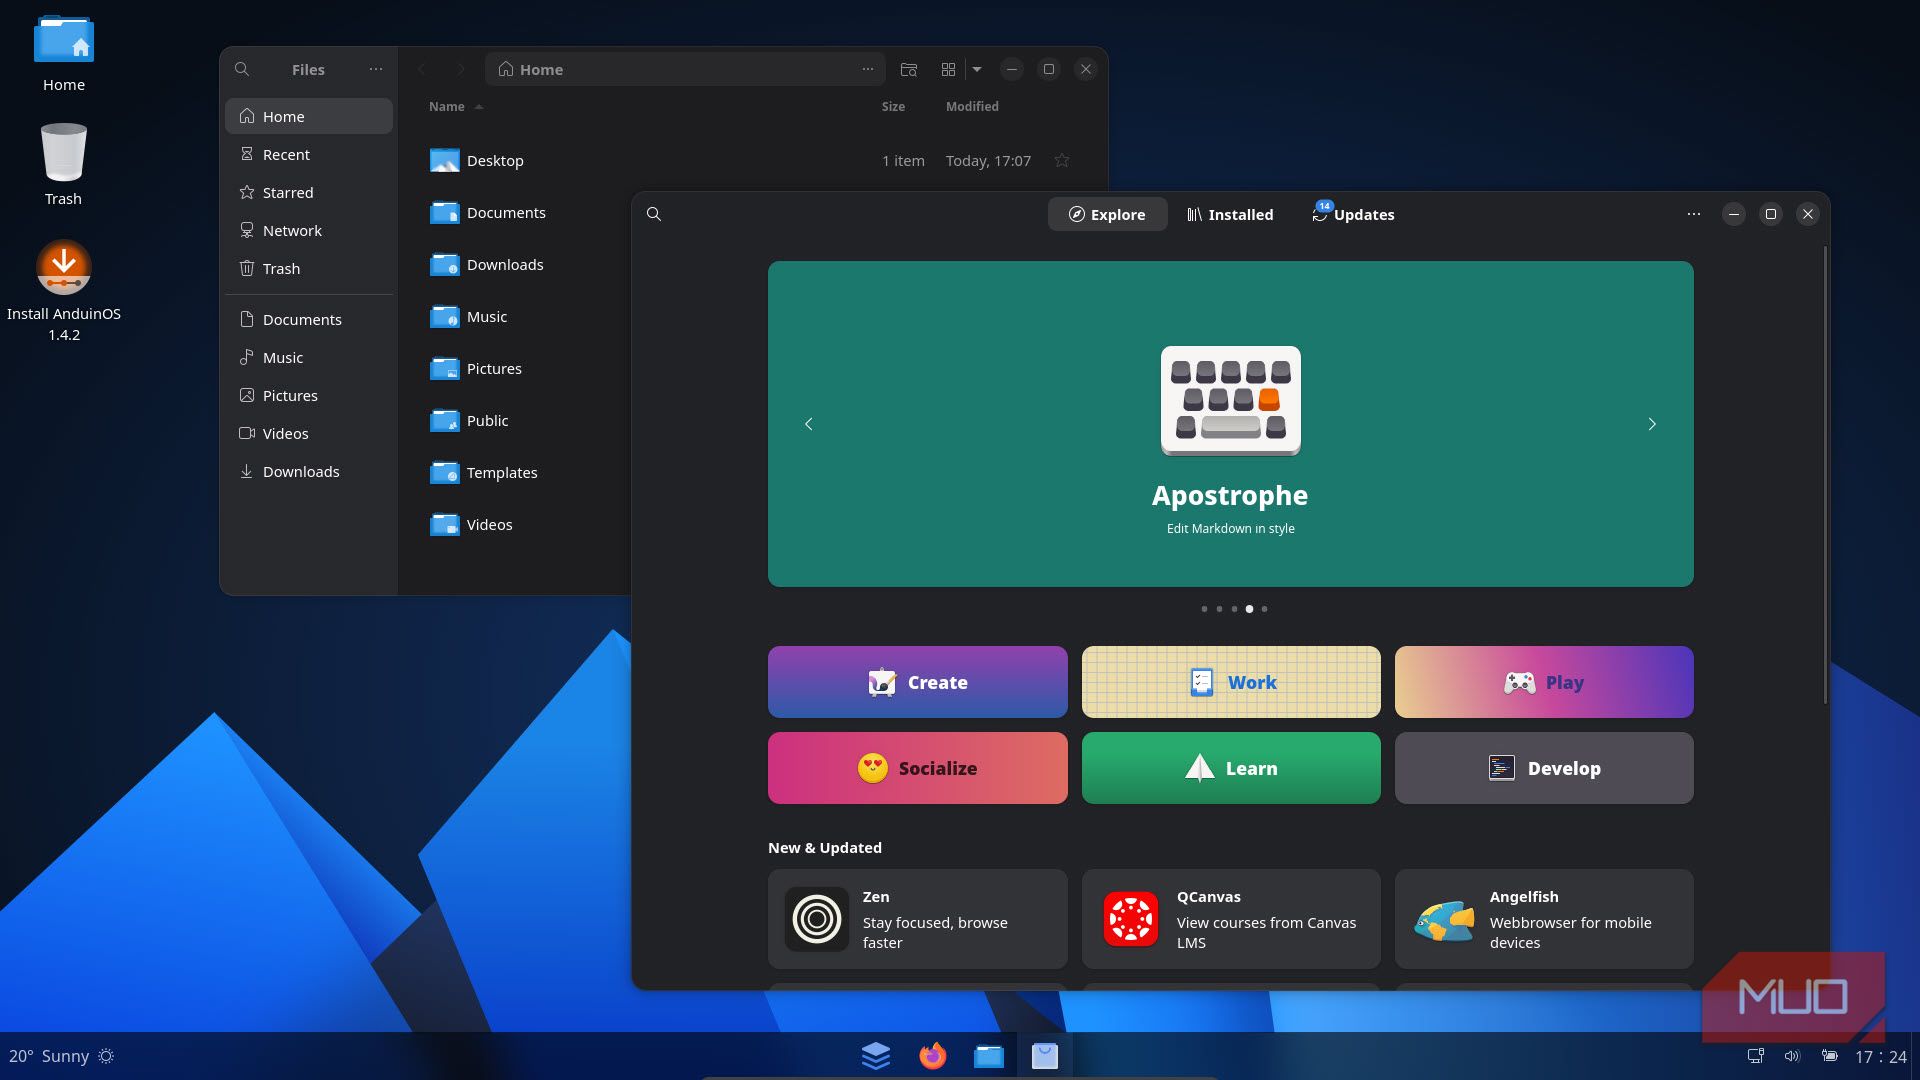Open the Trash desktop icon
1920x1080 pixels.
click(x=64, y=165)
